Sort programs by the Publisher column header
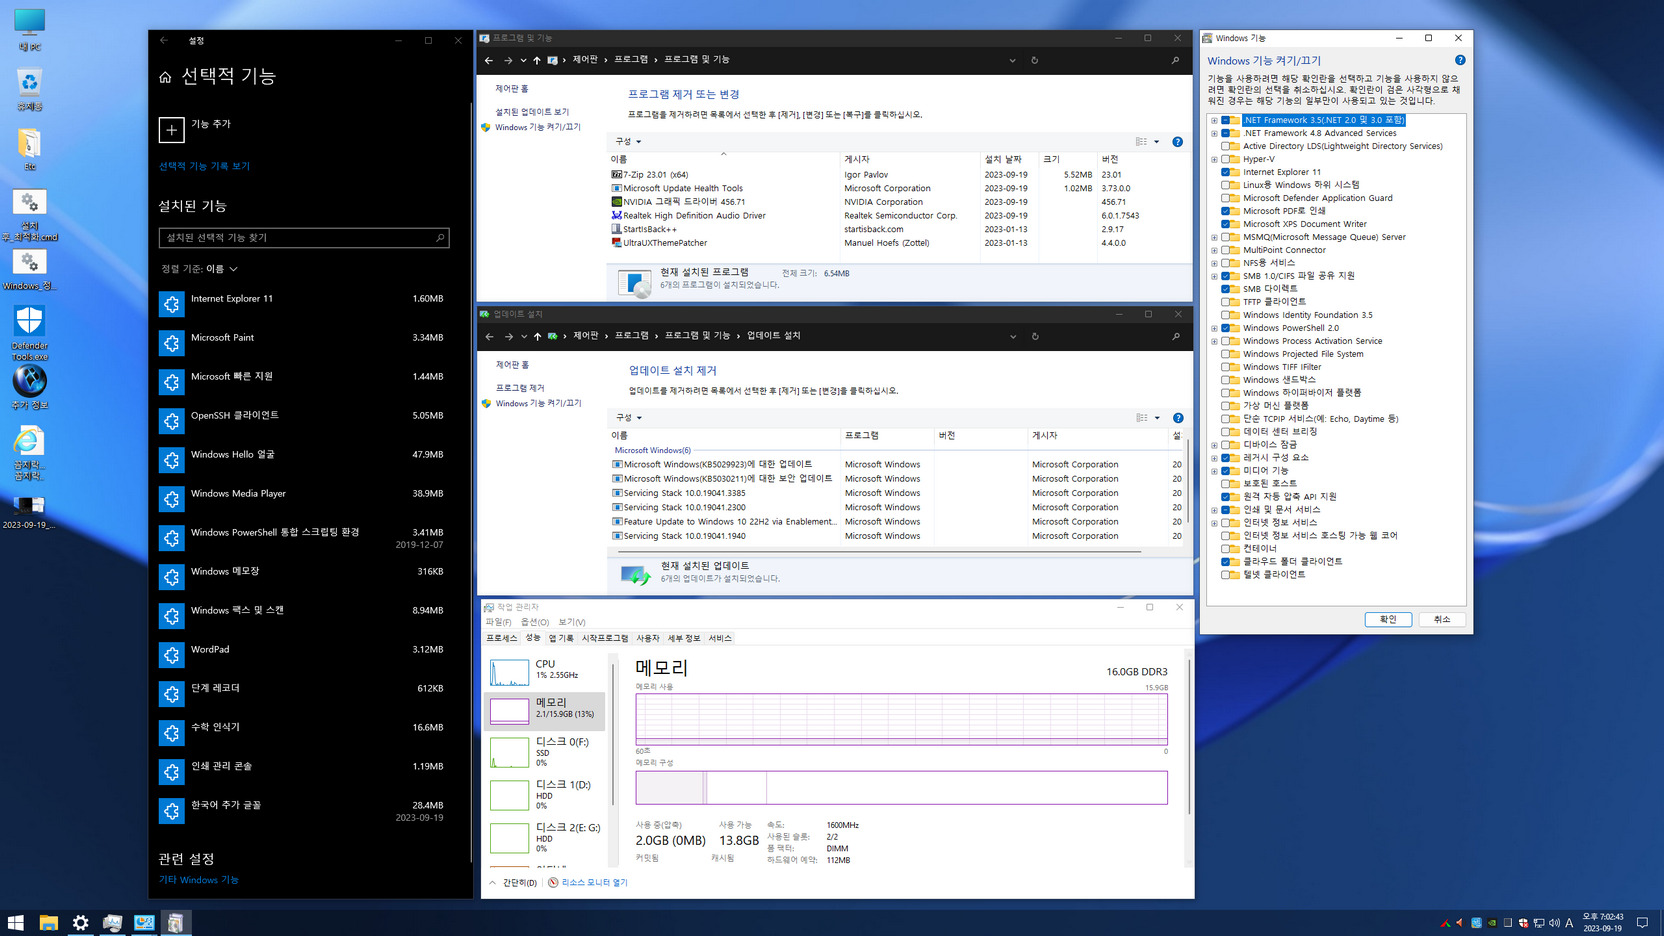 (x=910, y=159)
